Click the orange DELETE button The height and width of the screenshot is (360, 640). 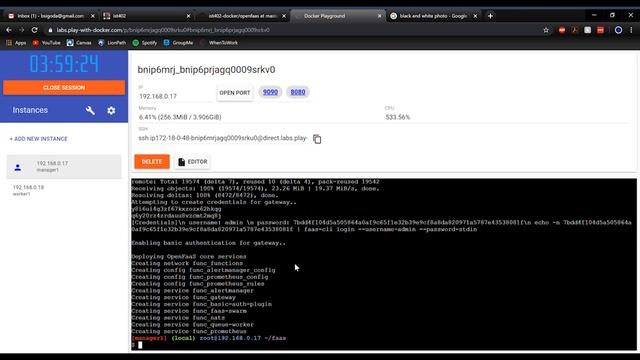pyautogui.click(x=152, y=162)
